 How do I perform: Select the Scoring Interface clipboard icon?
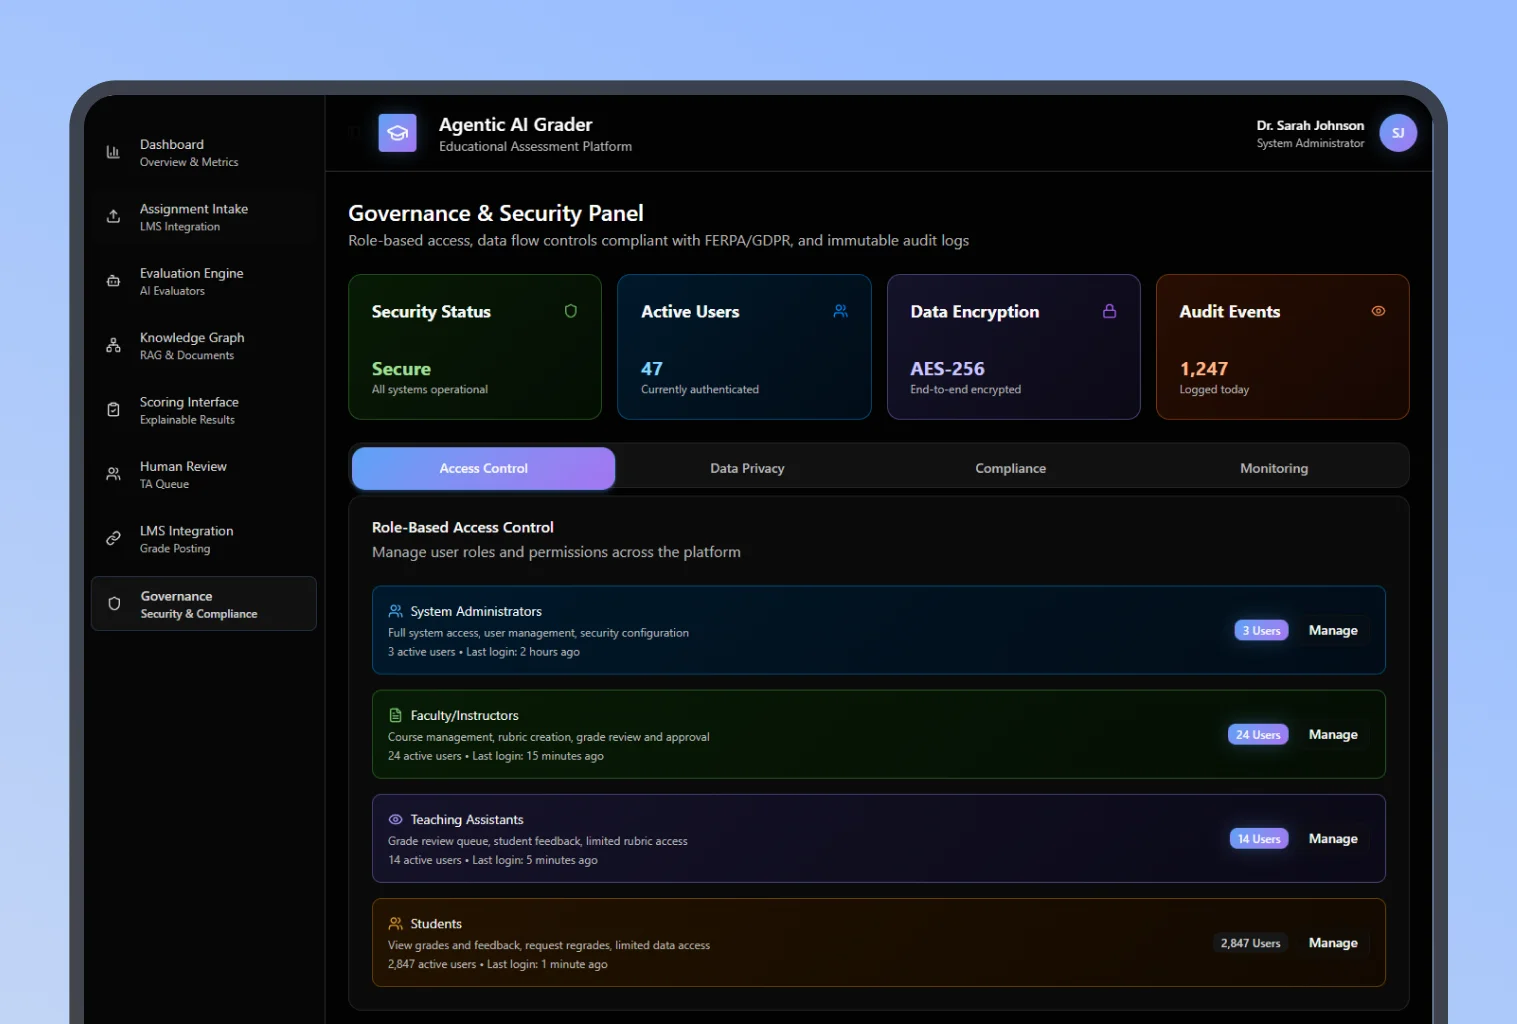tap(115, 409)
